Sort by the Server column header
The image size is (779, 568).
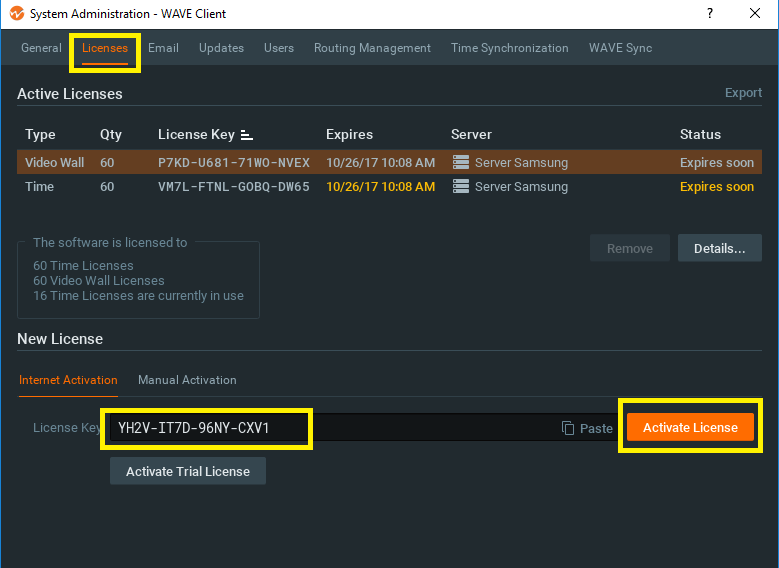pos(471,135)
